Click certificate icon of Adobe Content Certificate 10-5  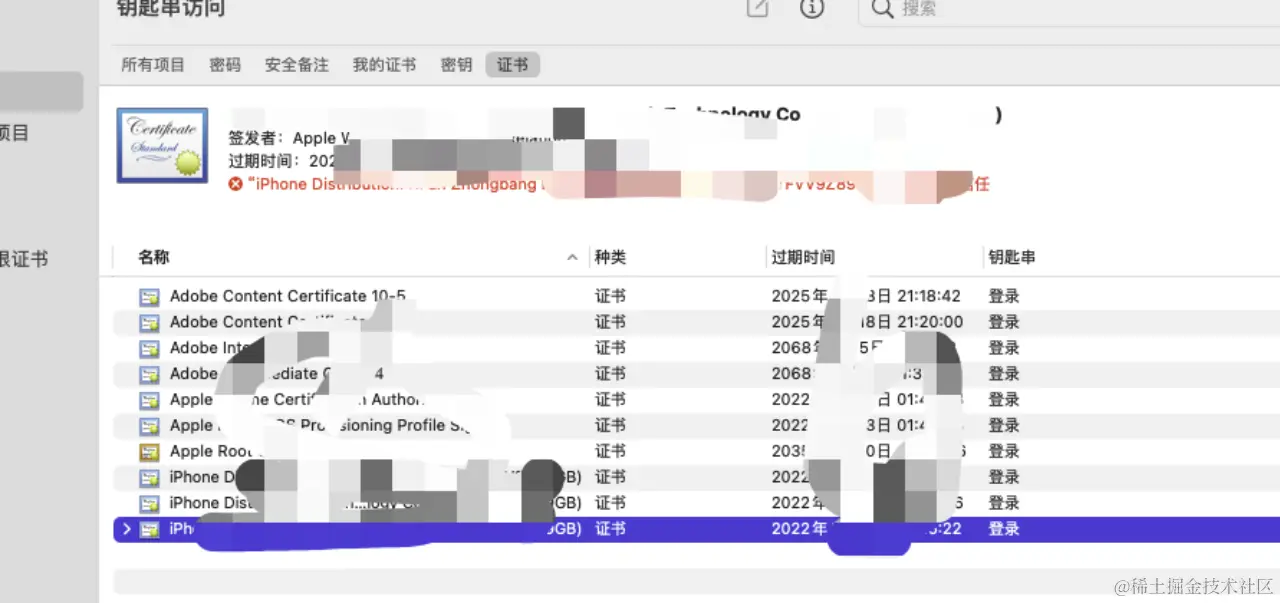tap(149, 297)
